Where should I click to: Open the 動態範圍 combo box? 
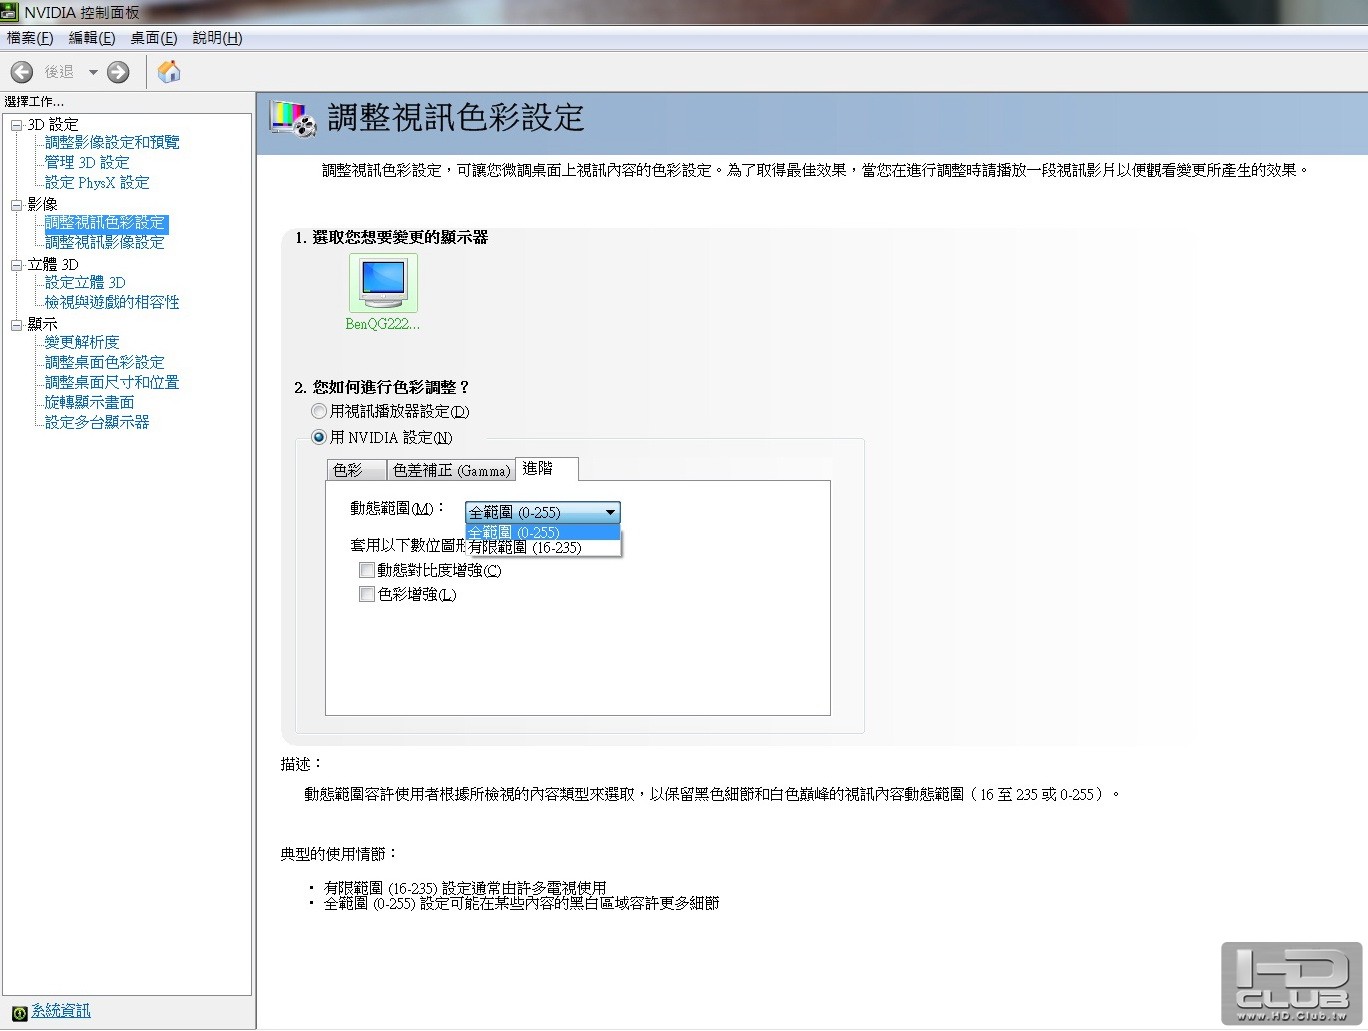[543, 512]
